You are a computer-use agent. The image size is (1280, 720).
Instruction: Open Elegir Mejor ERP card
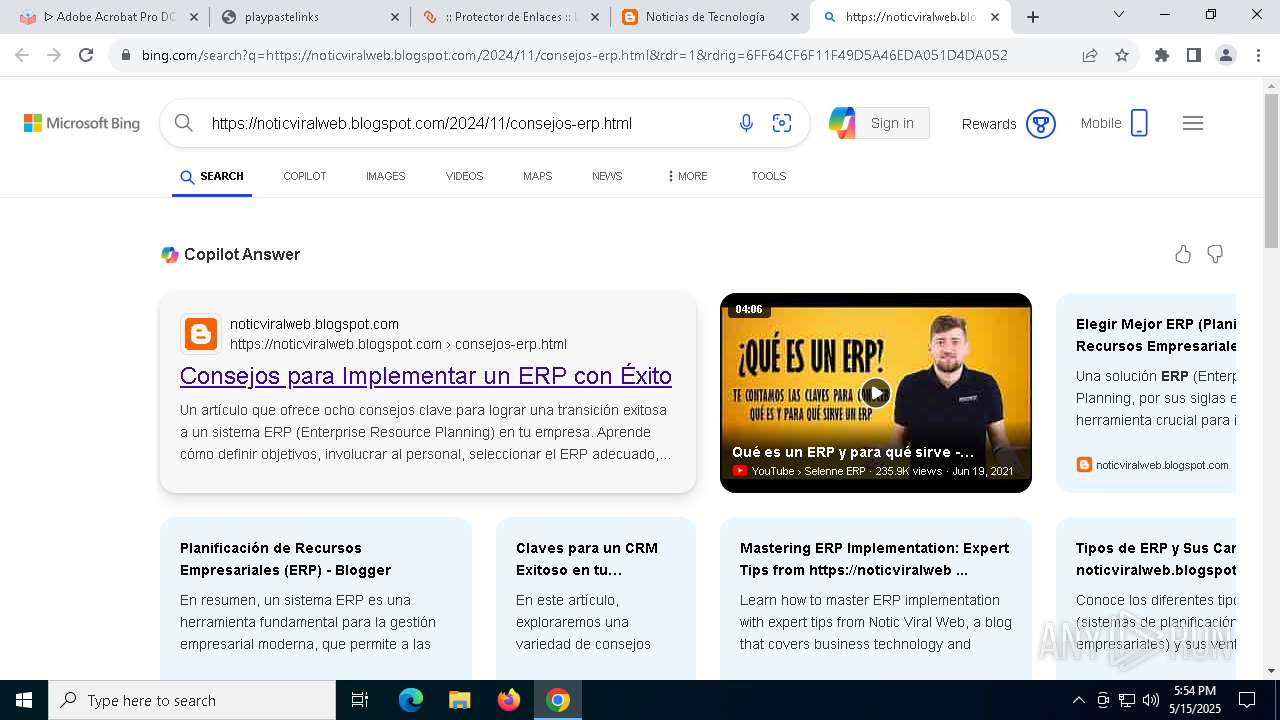[x=1146, y=392]
